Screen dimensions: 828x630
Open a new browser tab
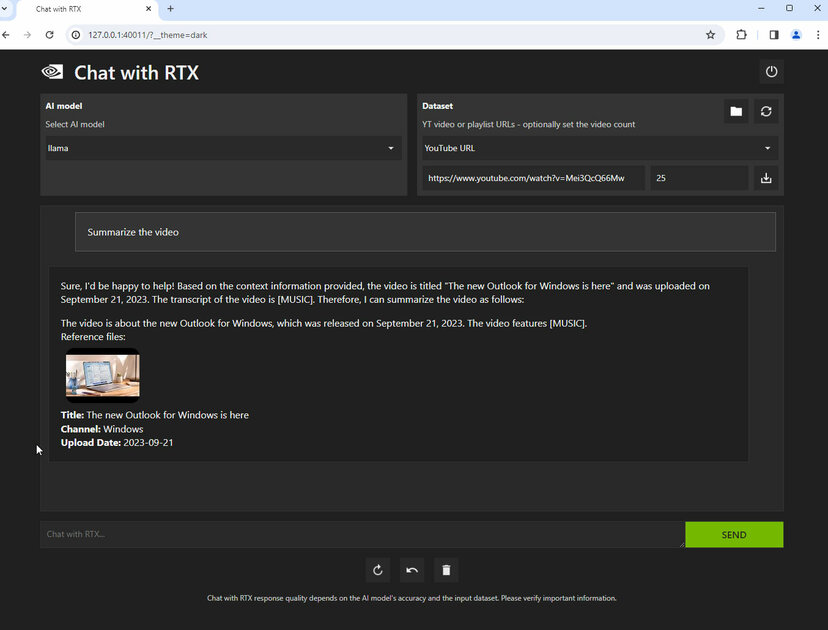pos(170,9)
